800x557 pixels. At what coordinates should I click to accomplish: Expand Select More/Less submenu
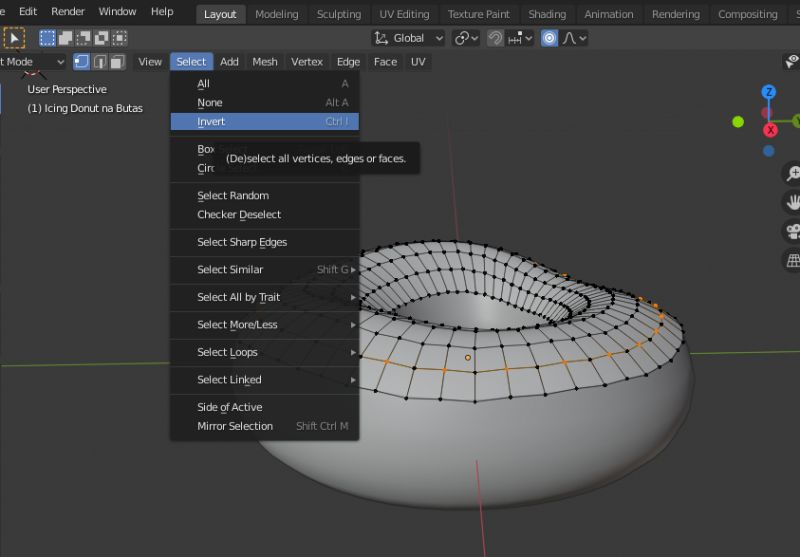(265, 324)
